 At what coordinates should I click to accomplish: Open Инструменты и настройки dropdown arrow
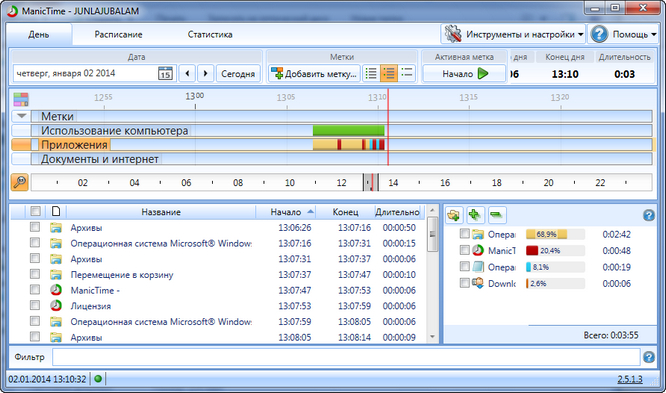(x=580, y=34)
